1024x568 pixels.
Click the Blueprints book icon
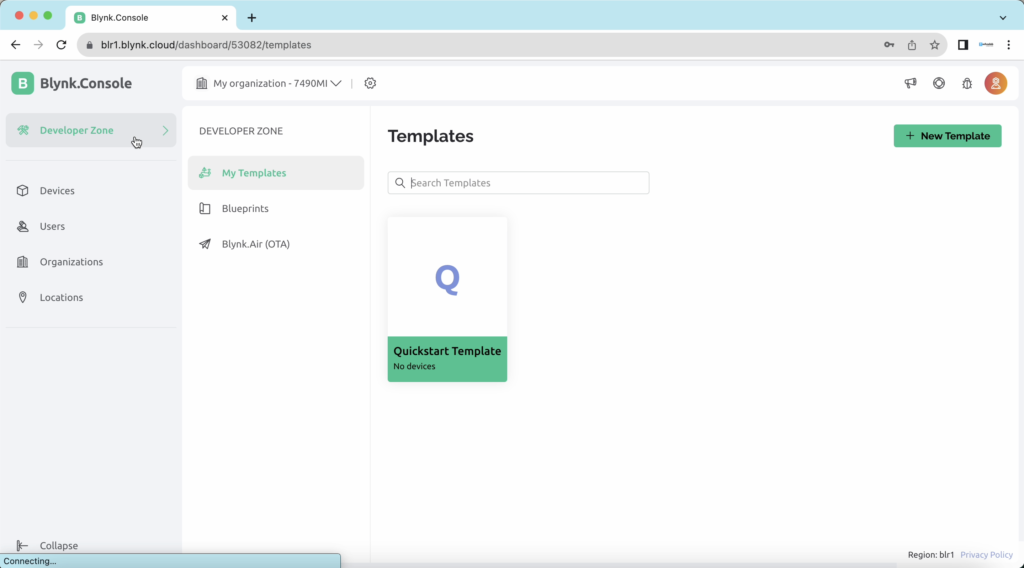point(205,208)
